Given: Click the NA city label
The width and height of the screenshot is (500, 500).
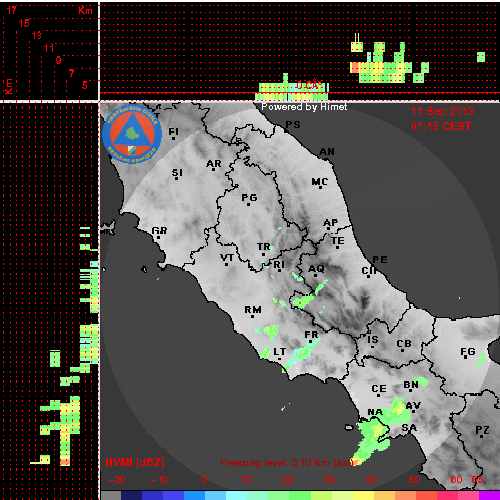Looking at the screenshot, I should tap(375, 412).
